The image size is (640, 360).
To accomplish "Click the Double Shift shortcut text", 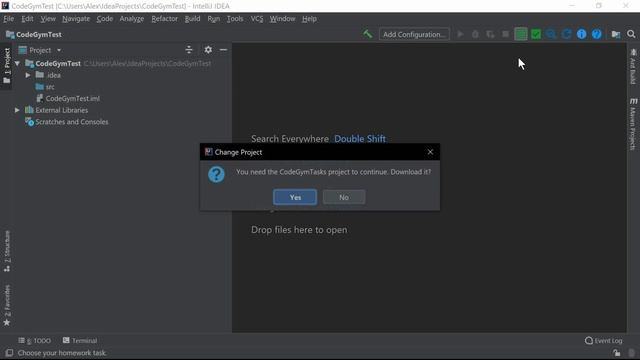I will point(360,139).
